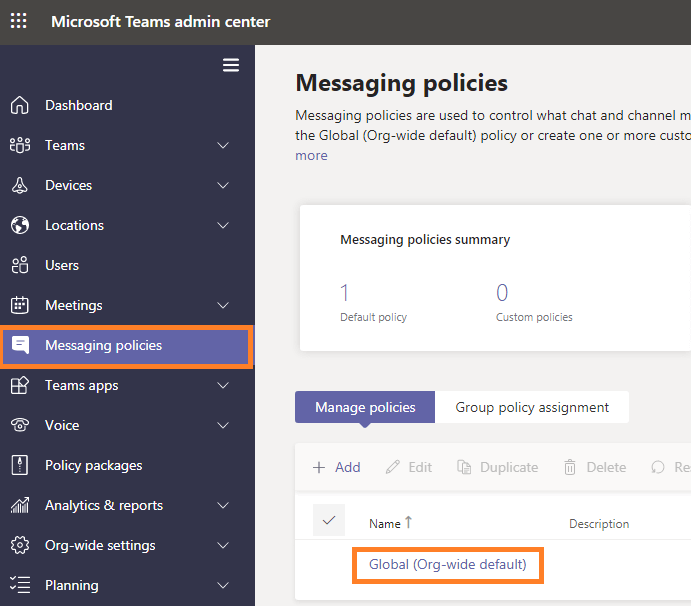Click the Teams people icon

[20, 145]
